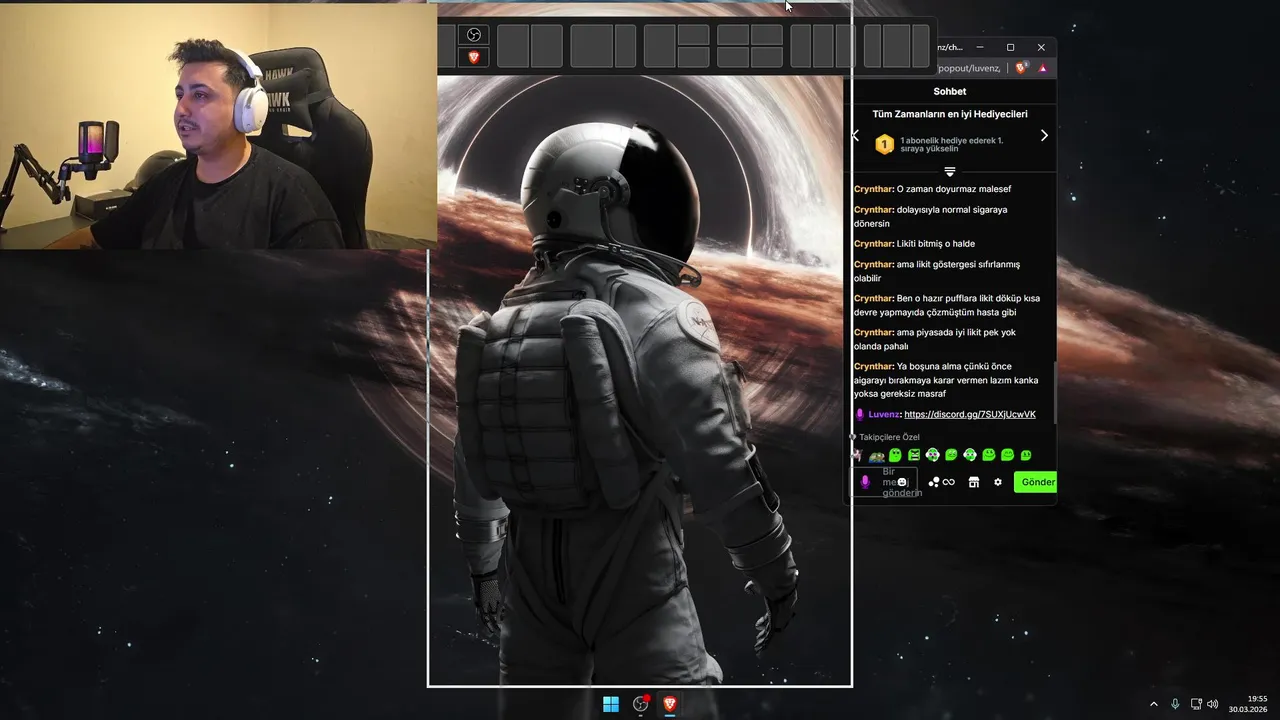Snap to left zone of half-plus-stacked layout
The width and height of the screenshot is (1280, 720).
pos(659,46)
